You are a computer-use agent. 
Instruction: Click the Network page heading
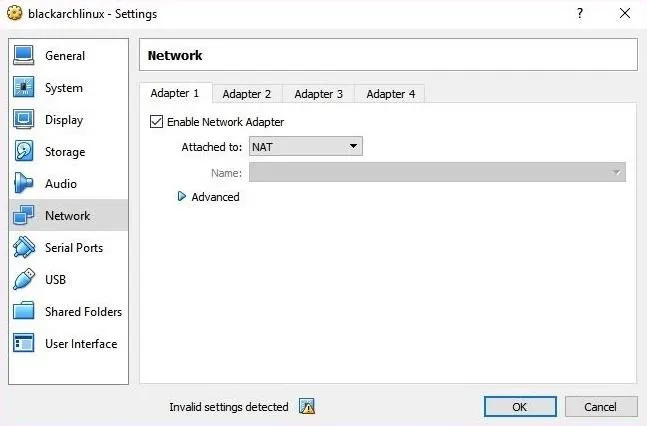pos(175,55)
